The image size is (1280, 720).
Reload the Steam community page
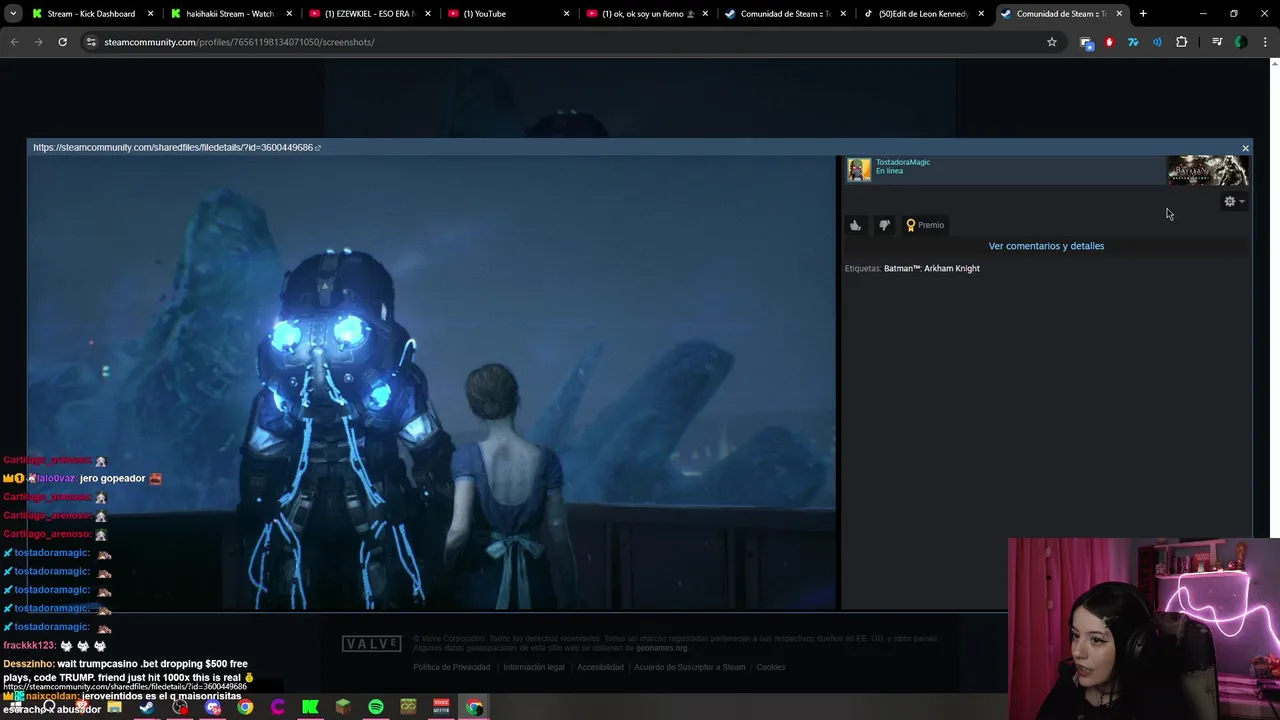(x=62, y=42)
